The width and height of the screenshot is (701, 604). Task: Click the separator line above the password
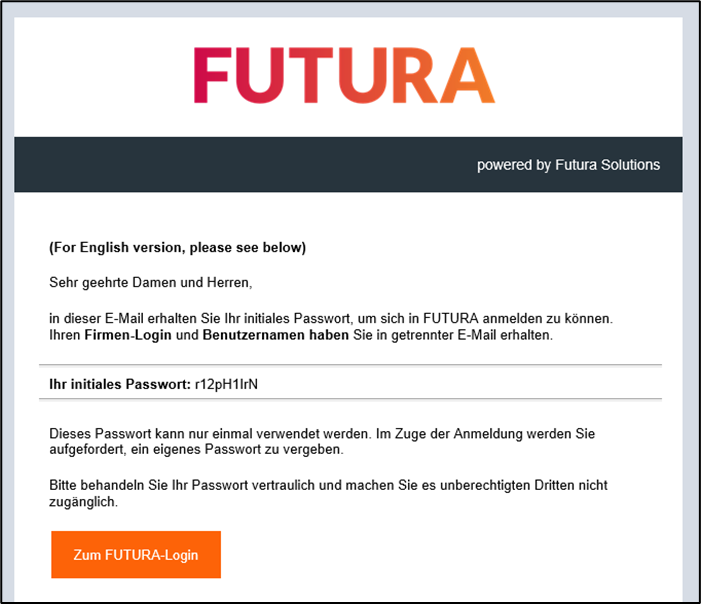tap(350, 365)
